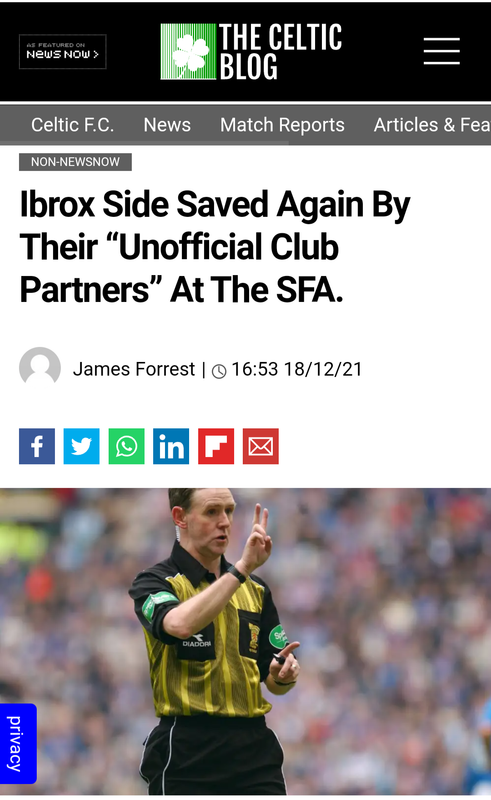Screen dimensions: 491x800
Task: Share article on LinkedIn
Action: 171,446
